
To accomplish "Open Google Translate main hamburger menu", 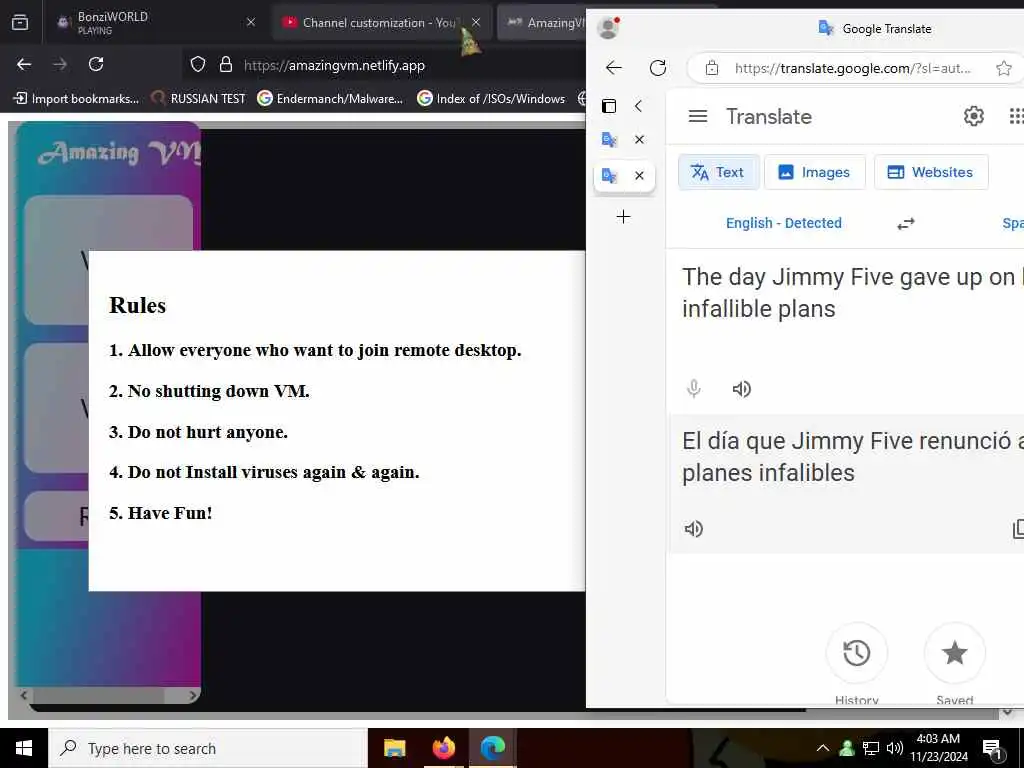I will pos(698,116).
